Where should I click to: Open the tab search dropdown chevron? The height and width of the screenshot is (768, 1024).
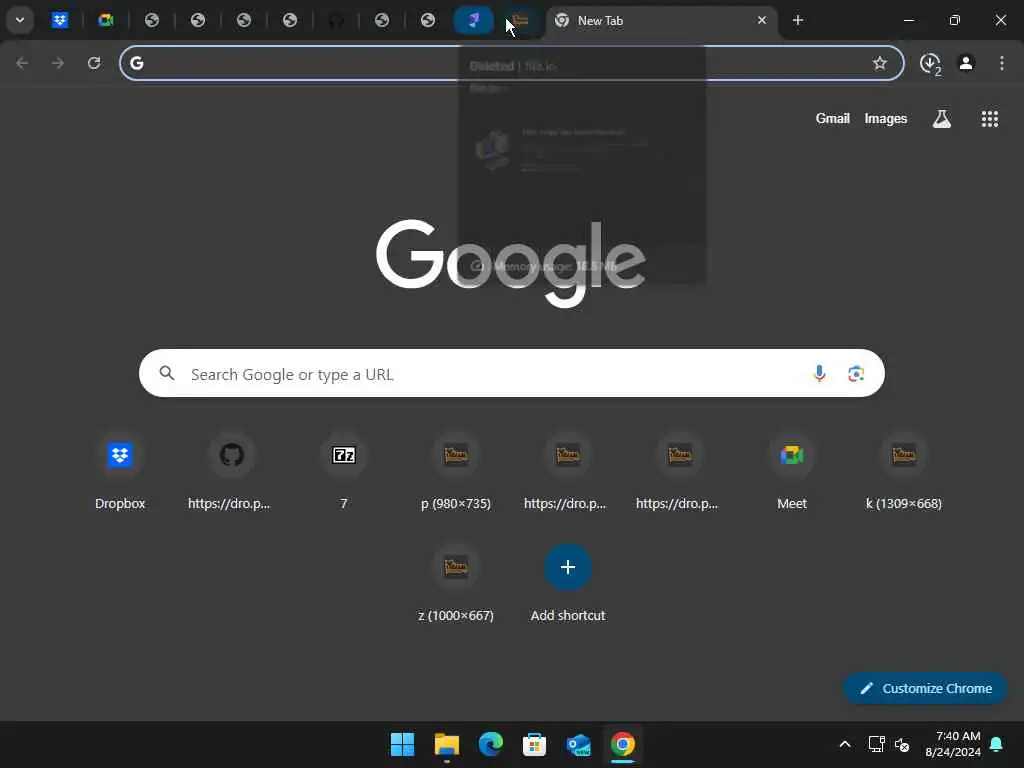[x=20, y=20]
